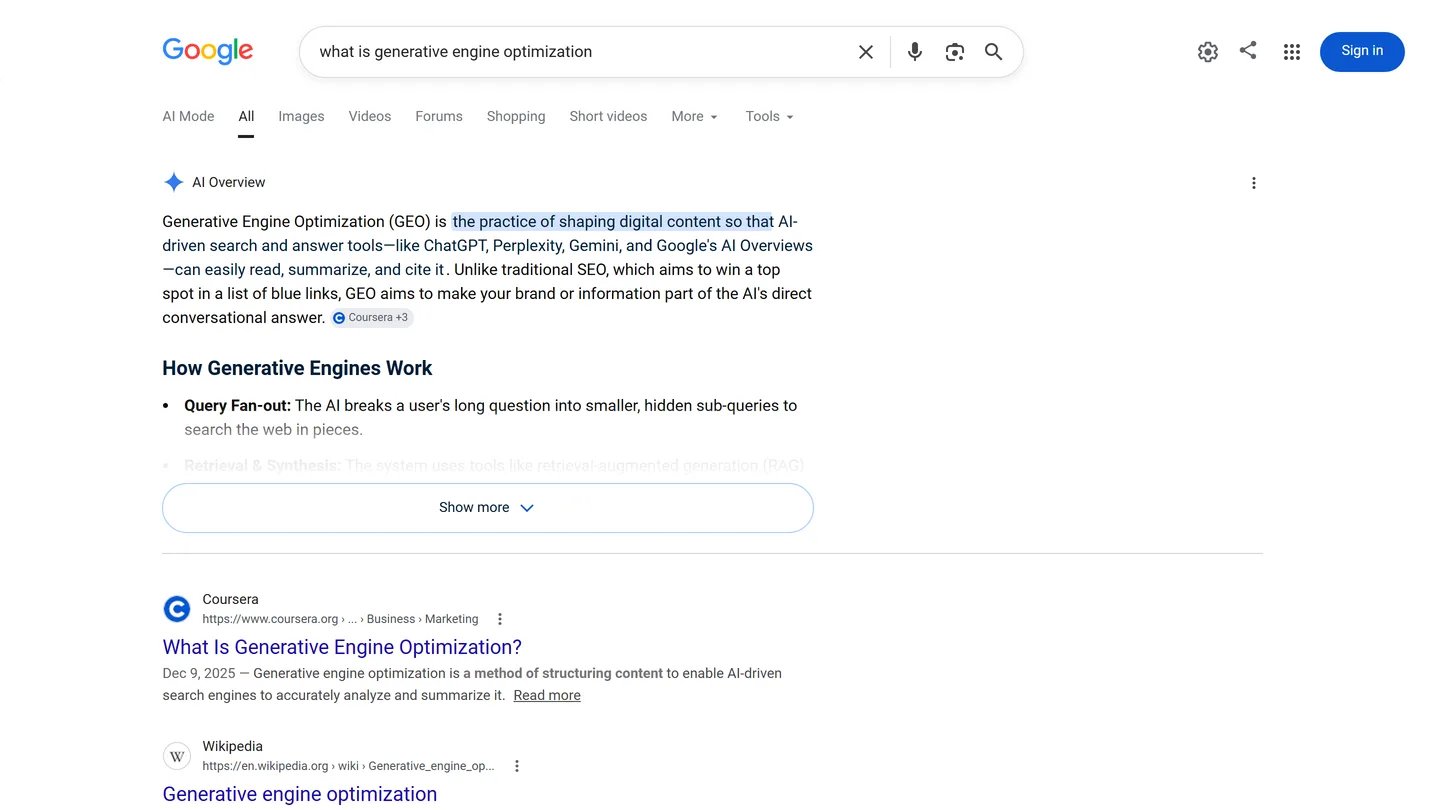Open the Google apps grid icon
This screenshot has width=1440, height=810.
coord(1292,52)
